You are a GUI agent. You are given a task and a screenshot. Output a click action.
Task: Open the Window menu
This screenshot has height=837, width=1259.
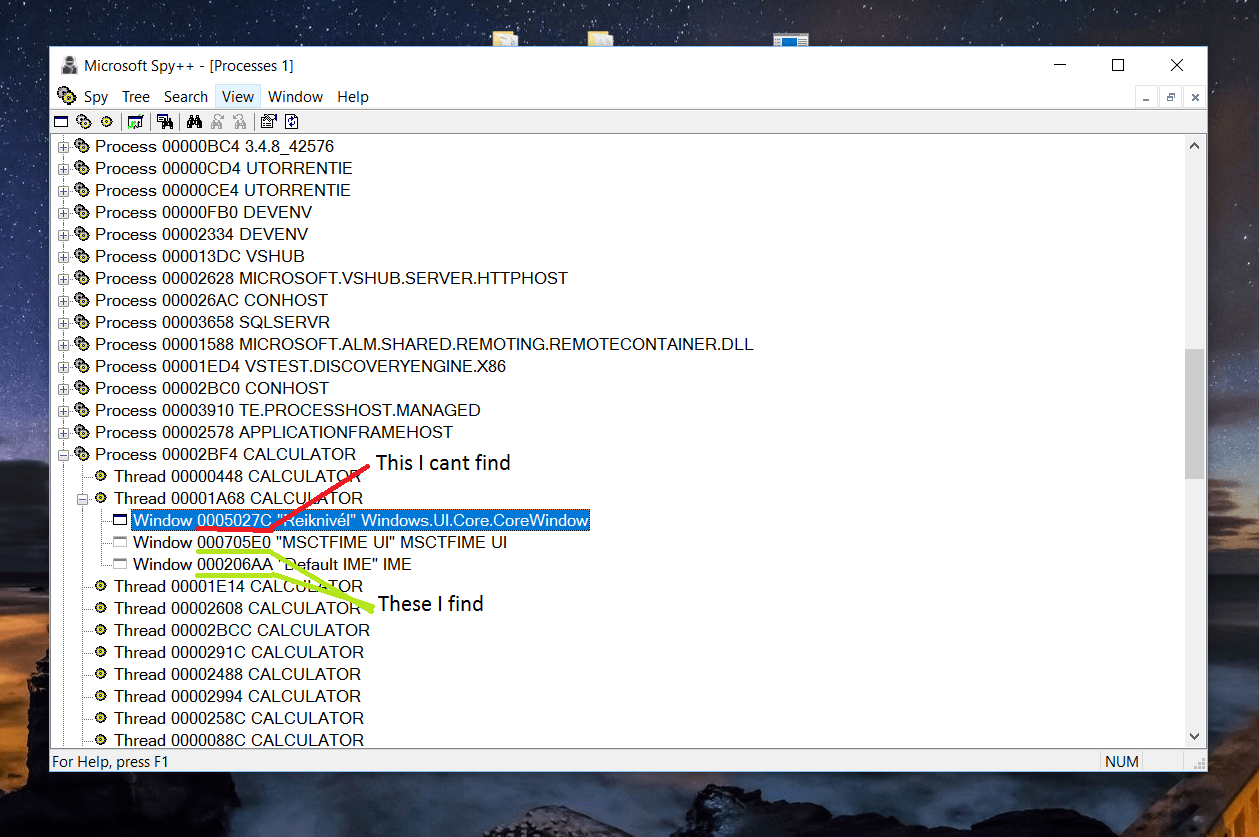pos(295,97)
